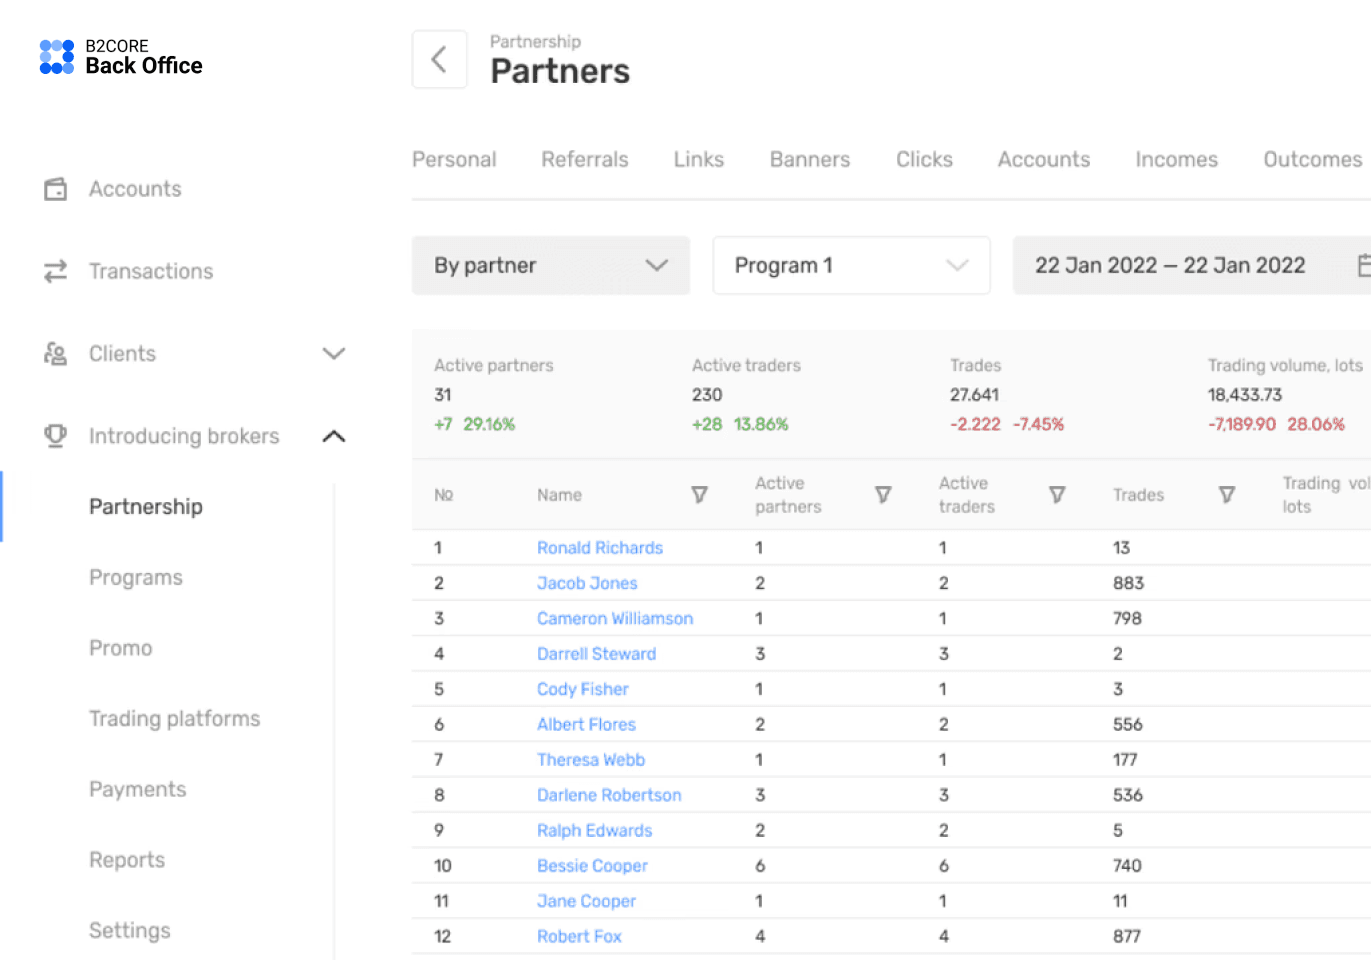Open filter for the Name column
Viewport: 1371px width, 960px height.
coord(700,495)
